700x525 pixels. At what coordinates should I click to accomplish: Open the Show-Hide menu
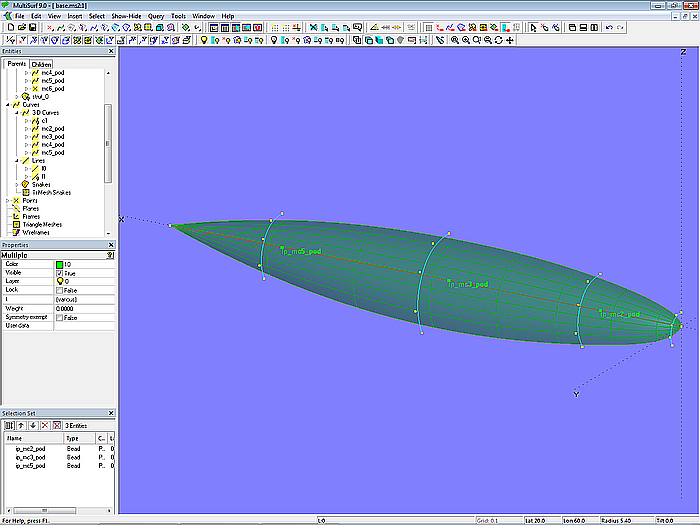pos(126,17)
